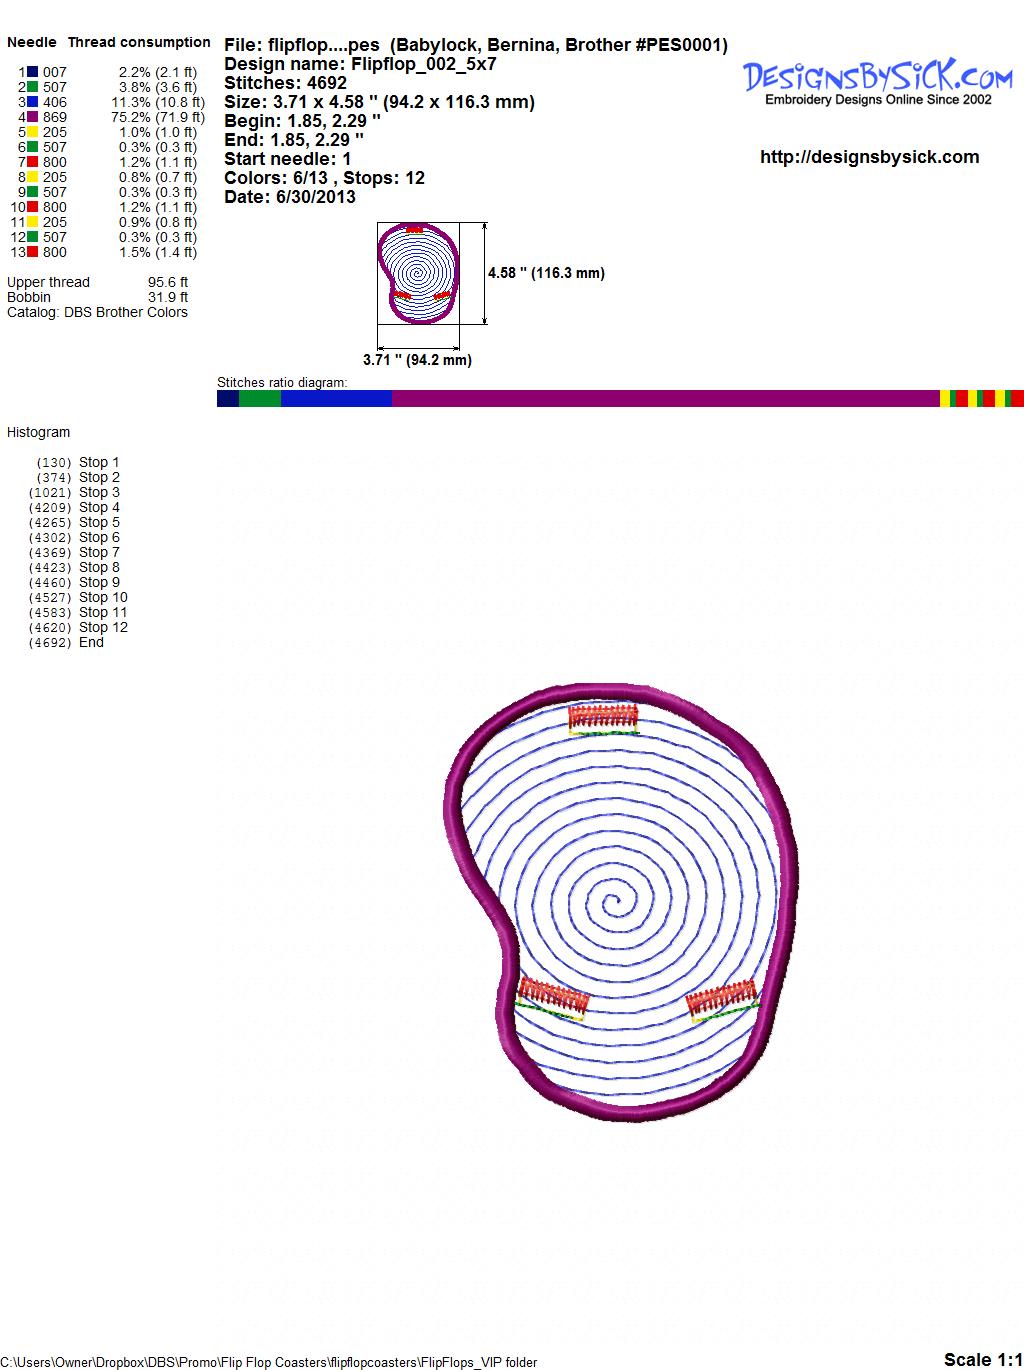Image resolution: width=1024 pixels, height=1370 pixels.
Task: Click Stop 12 in the histogram list
Action: [x=103, y=627]
